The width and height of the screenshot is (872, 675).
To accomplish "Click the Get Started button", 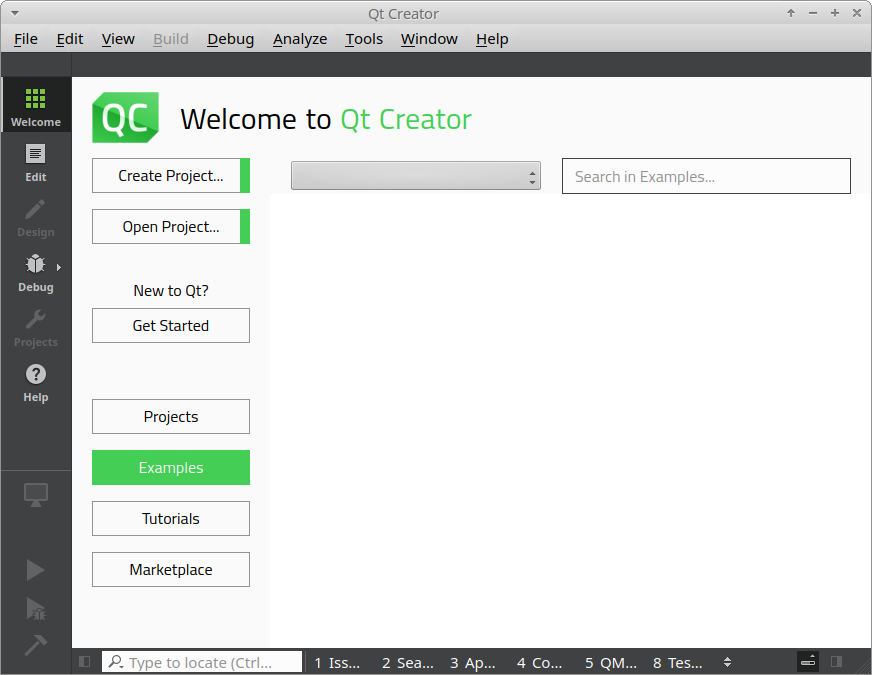I will click(171, 326).
